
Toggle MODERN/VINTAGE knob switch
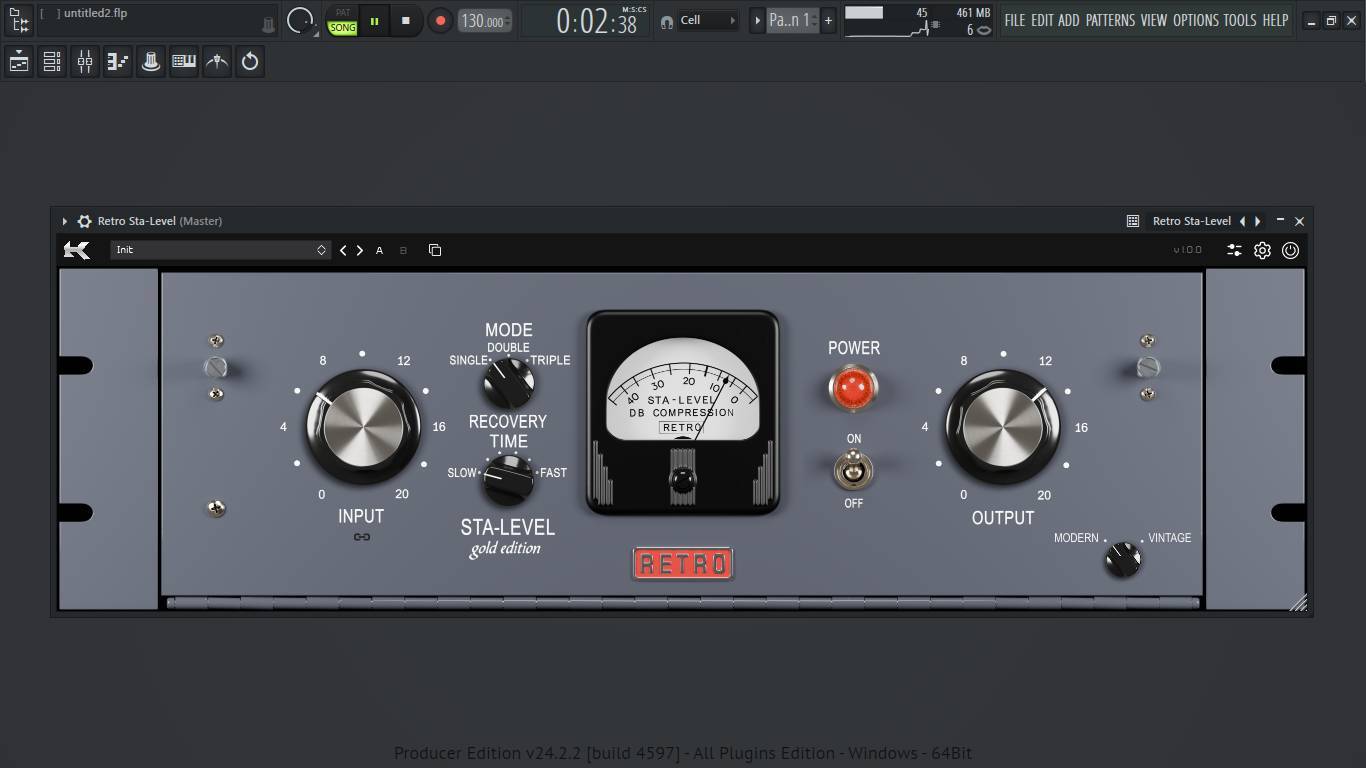1122,559
